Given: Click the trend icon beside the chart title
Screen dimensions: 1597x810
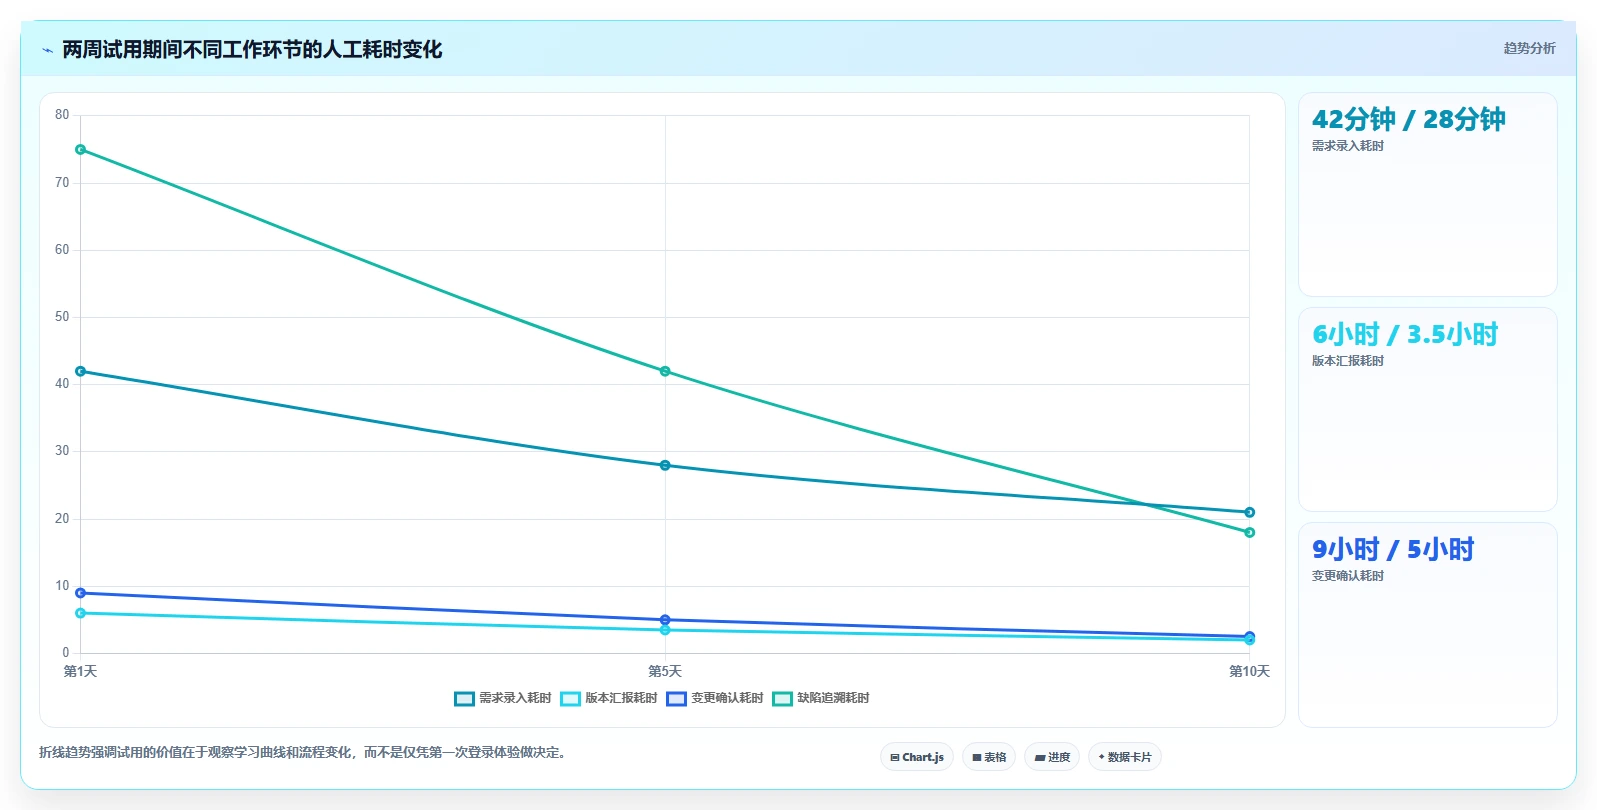Looking at the screenshot, I should pyautogui.click(x=47, y=50).
